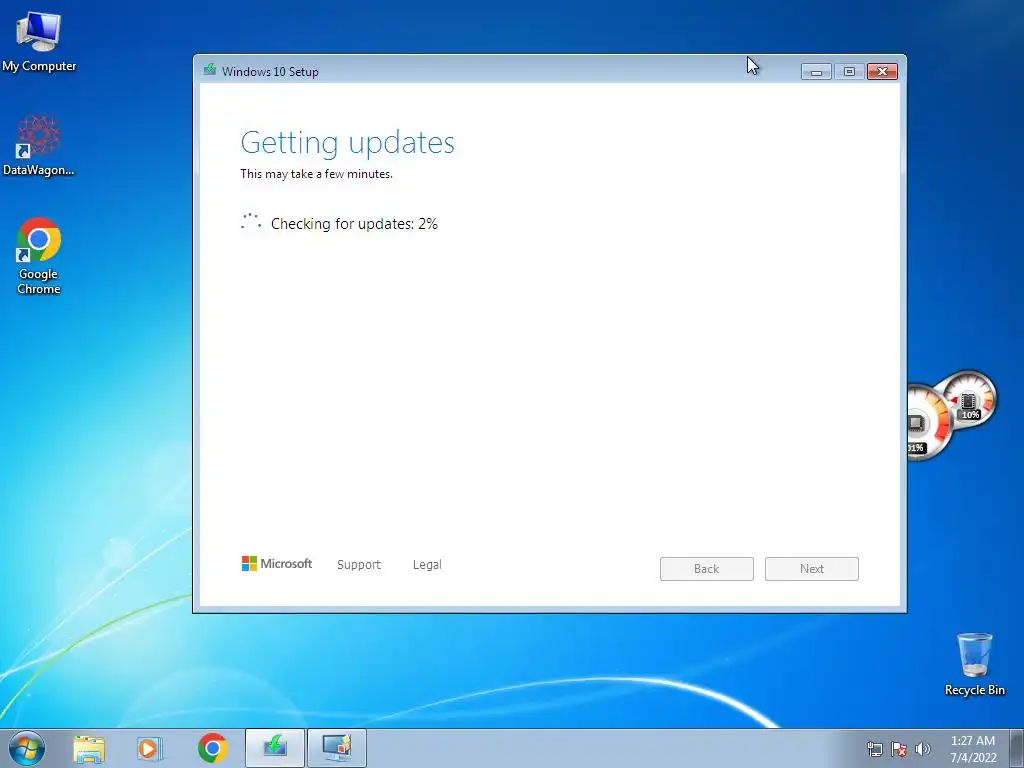Image resolution: width=1024 pixels, height=768 pixels.
Task: Close the Windows 10 Setup window
Action: pos(882,72)
